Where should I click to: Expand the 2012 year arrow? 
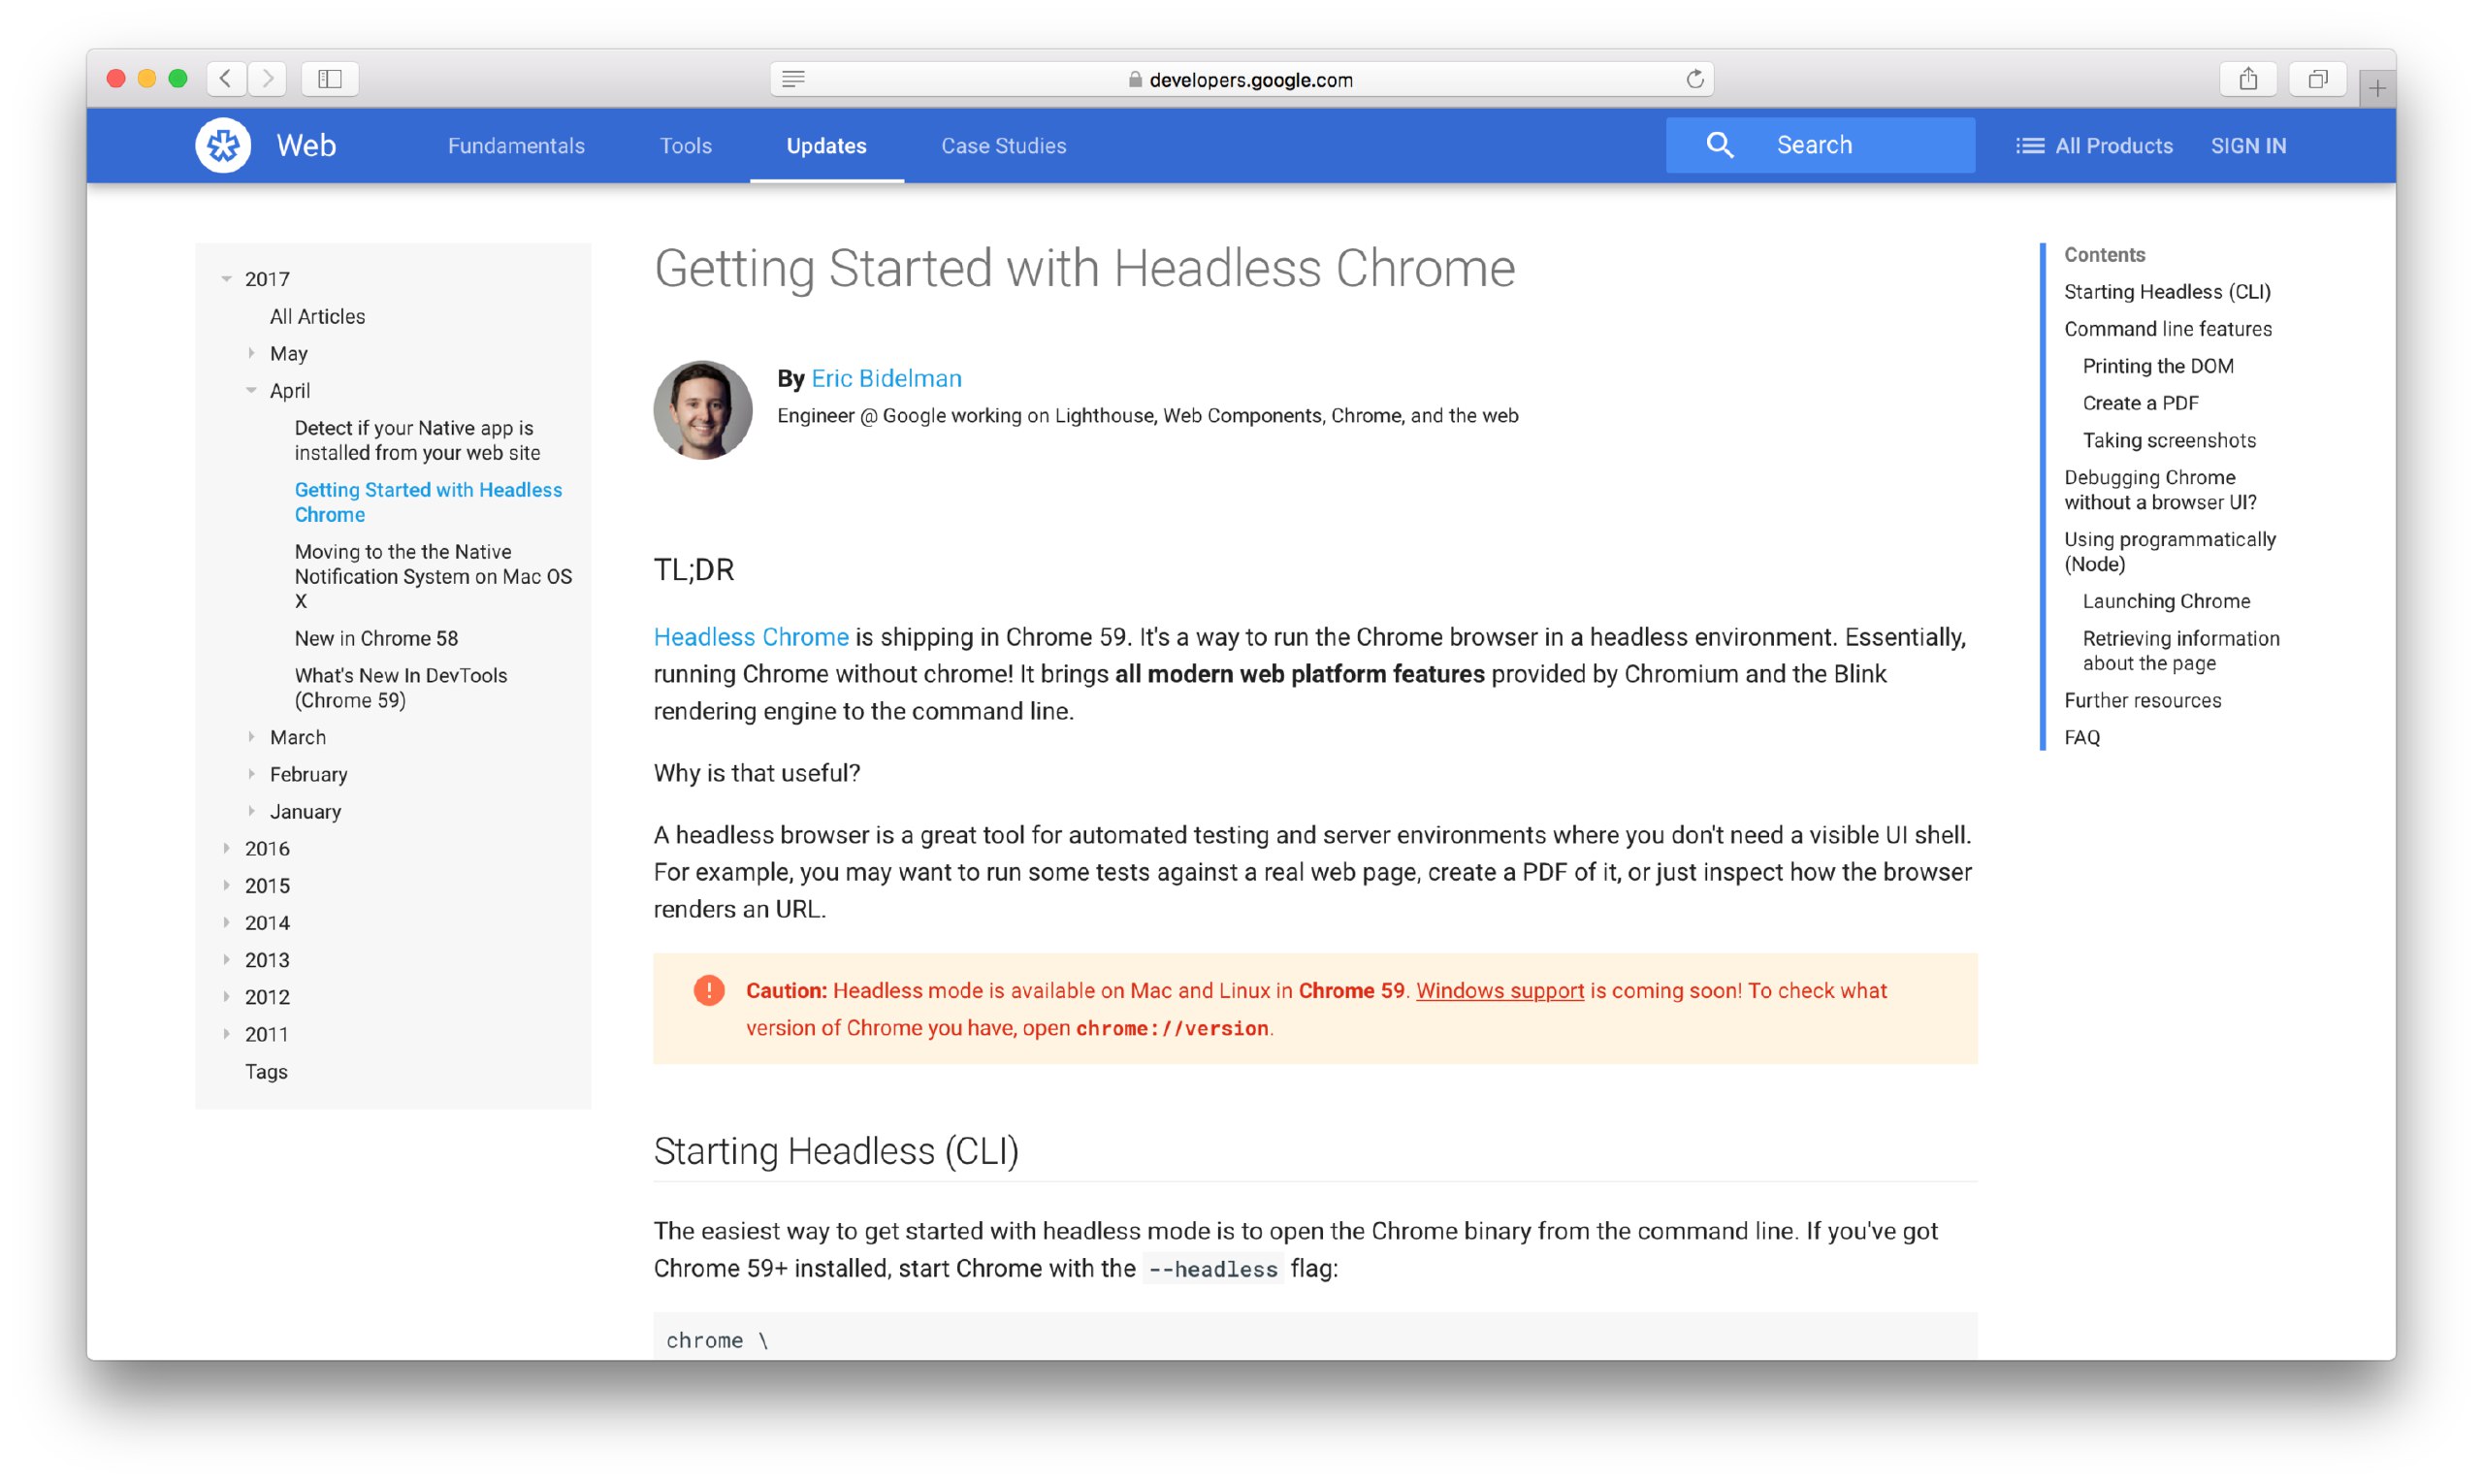[227, 996]
